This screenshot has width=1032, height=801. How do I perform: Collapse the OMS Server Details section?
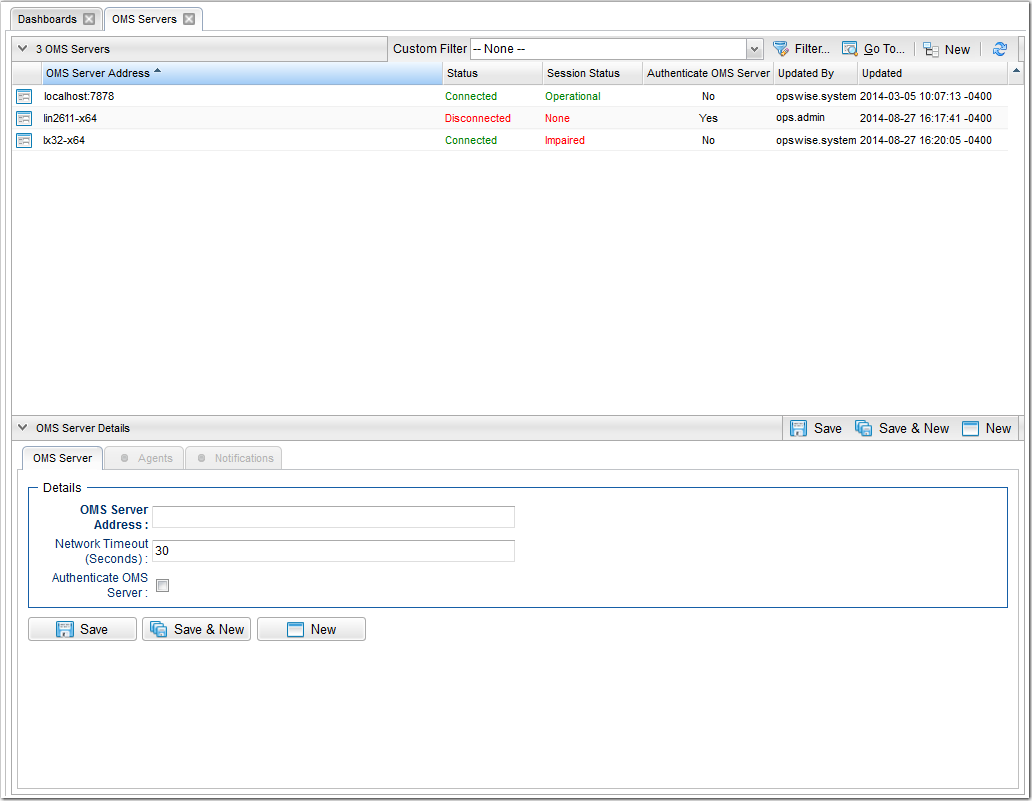[22, 428]
